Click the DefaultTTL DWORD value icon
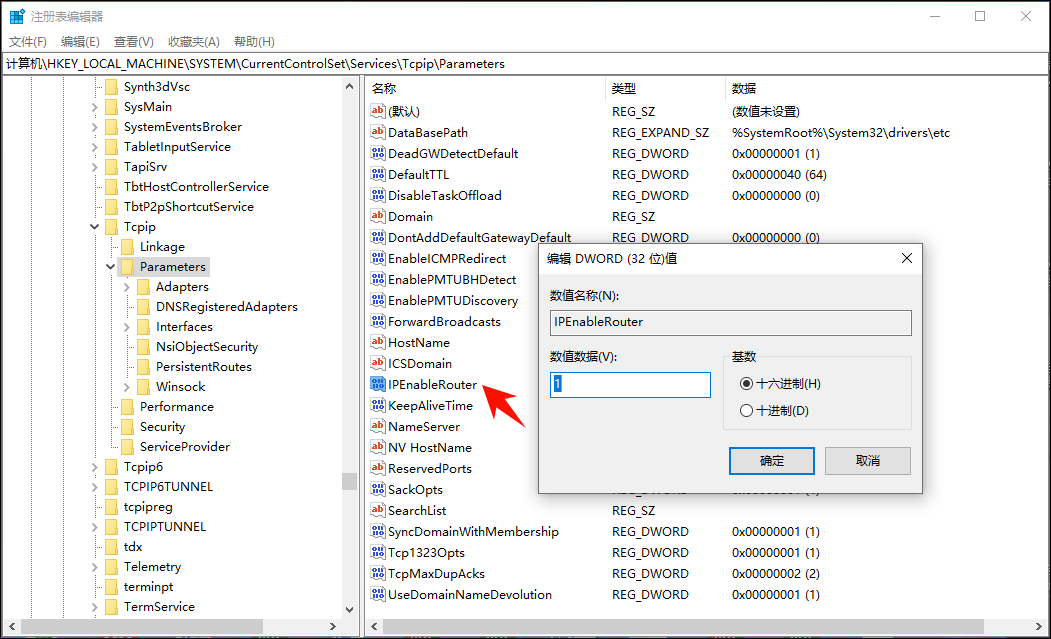Image resolution: width=1051 pixels, height=639 pixels. [378, 174]
